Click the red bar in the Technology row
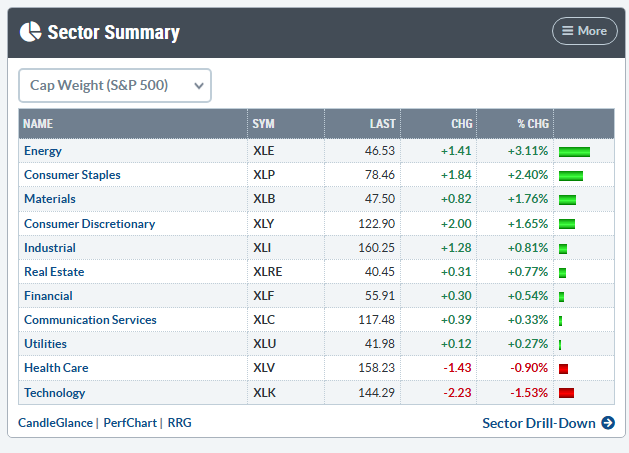This screenshot has height=453, width=629. pyautogui.click(x=566, y=393)
